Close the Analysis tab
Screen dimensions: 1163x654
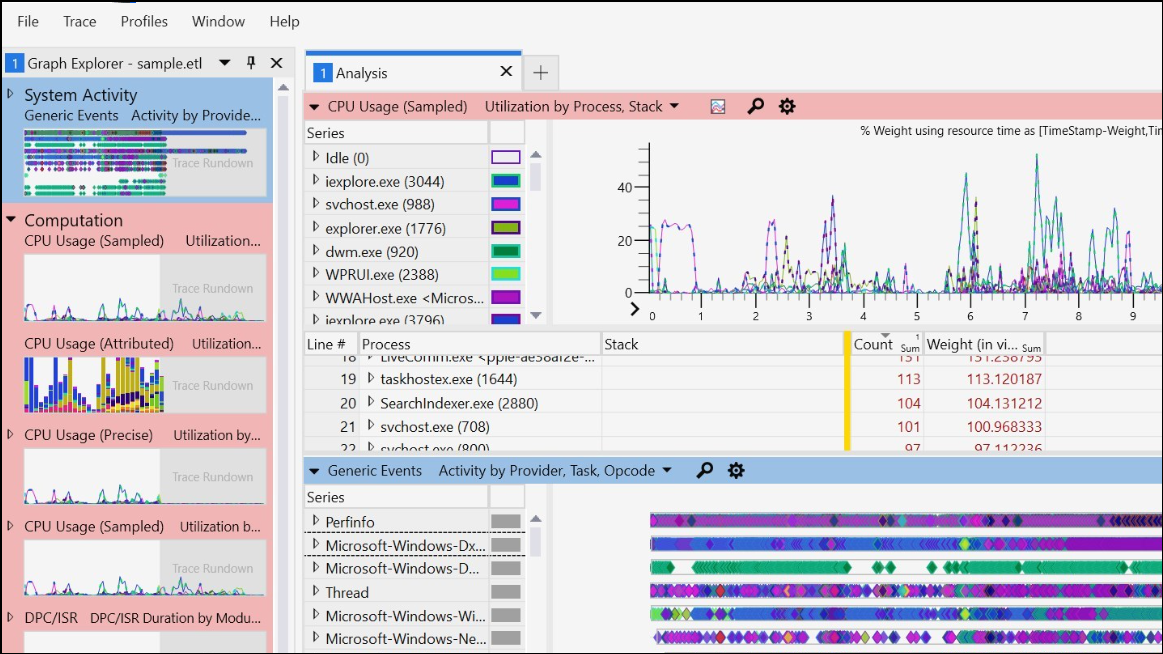pos(506,72)
